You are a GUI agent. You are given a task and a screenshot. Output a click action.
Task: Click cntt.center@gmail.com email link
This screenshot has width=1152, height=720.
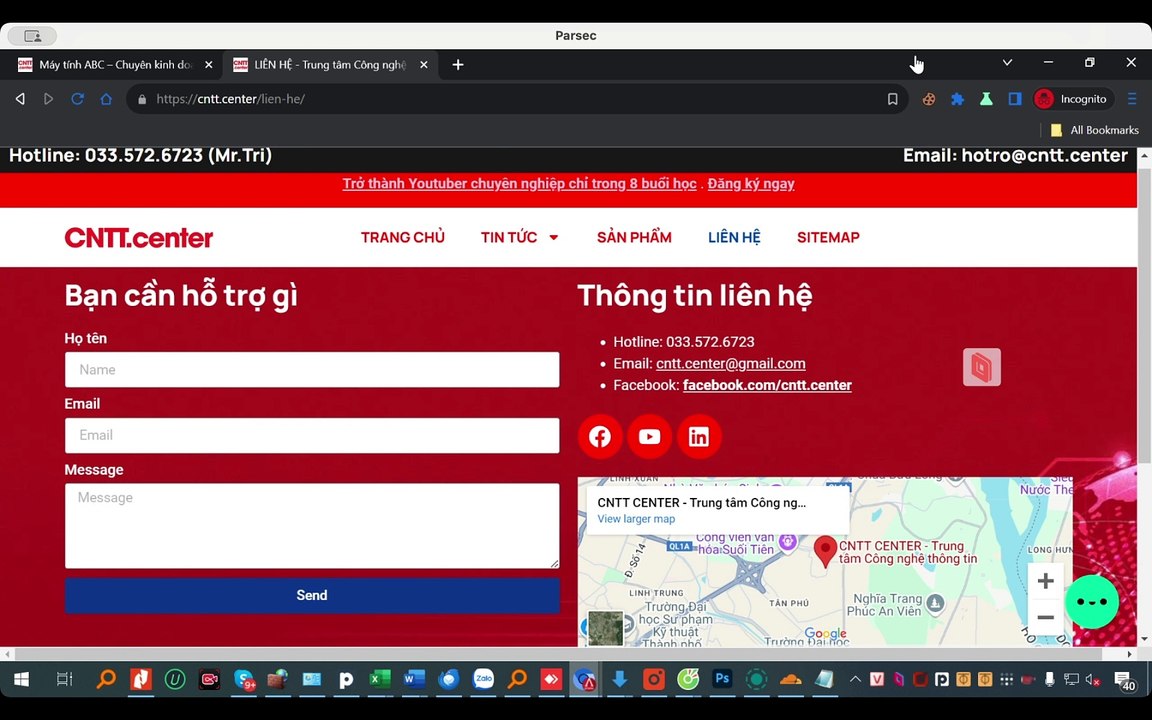tap(730, 364)
